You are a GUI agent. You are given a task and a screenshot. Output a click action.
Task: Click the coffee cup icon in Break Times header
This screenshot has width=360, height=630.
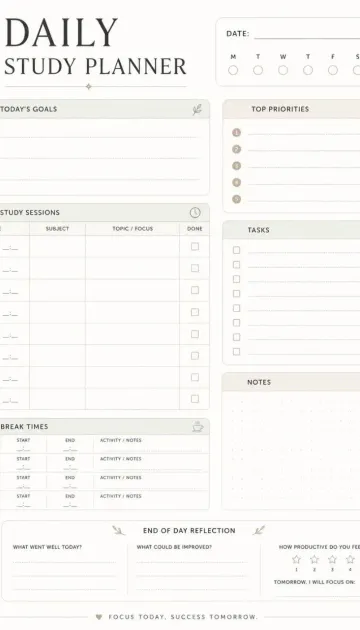point(197,427)
